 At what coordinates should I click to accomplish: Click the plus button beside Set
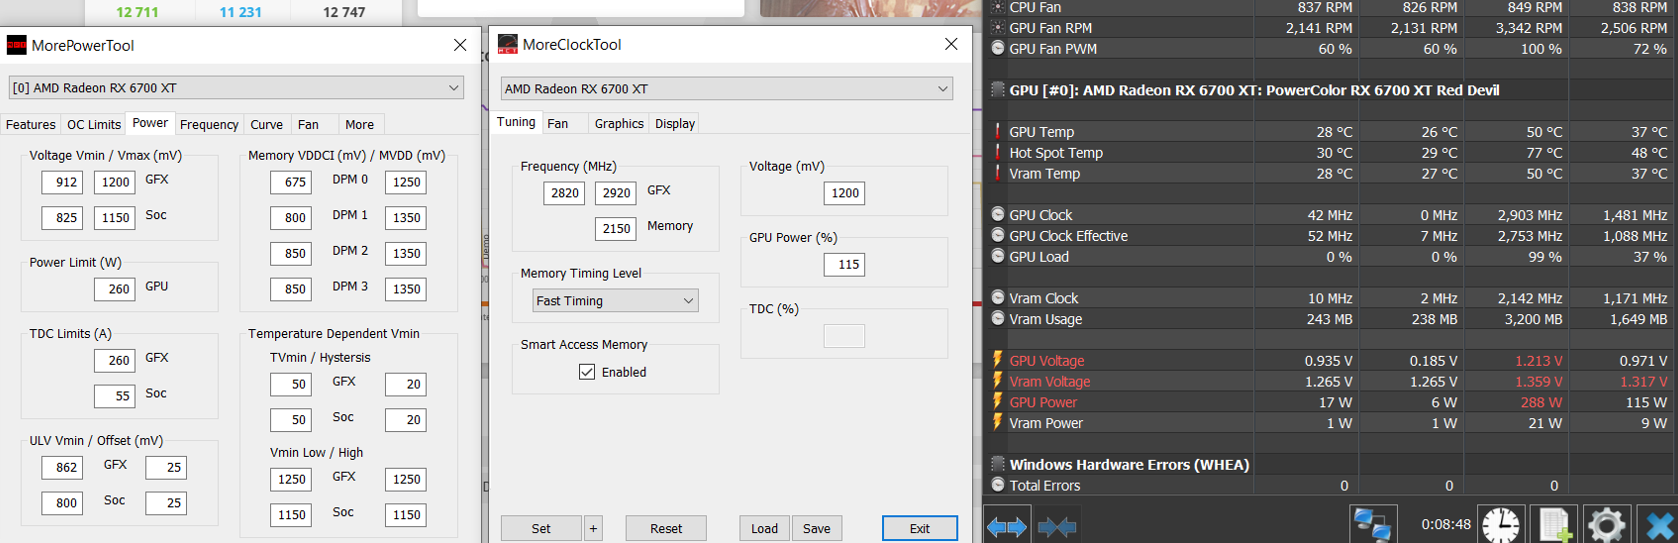[594, 528]
